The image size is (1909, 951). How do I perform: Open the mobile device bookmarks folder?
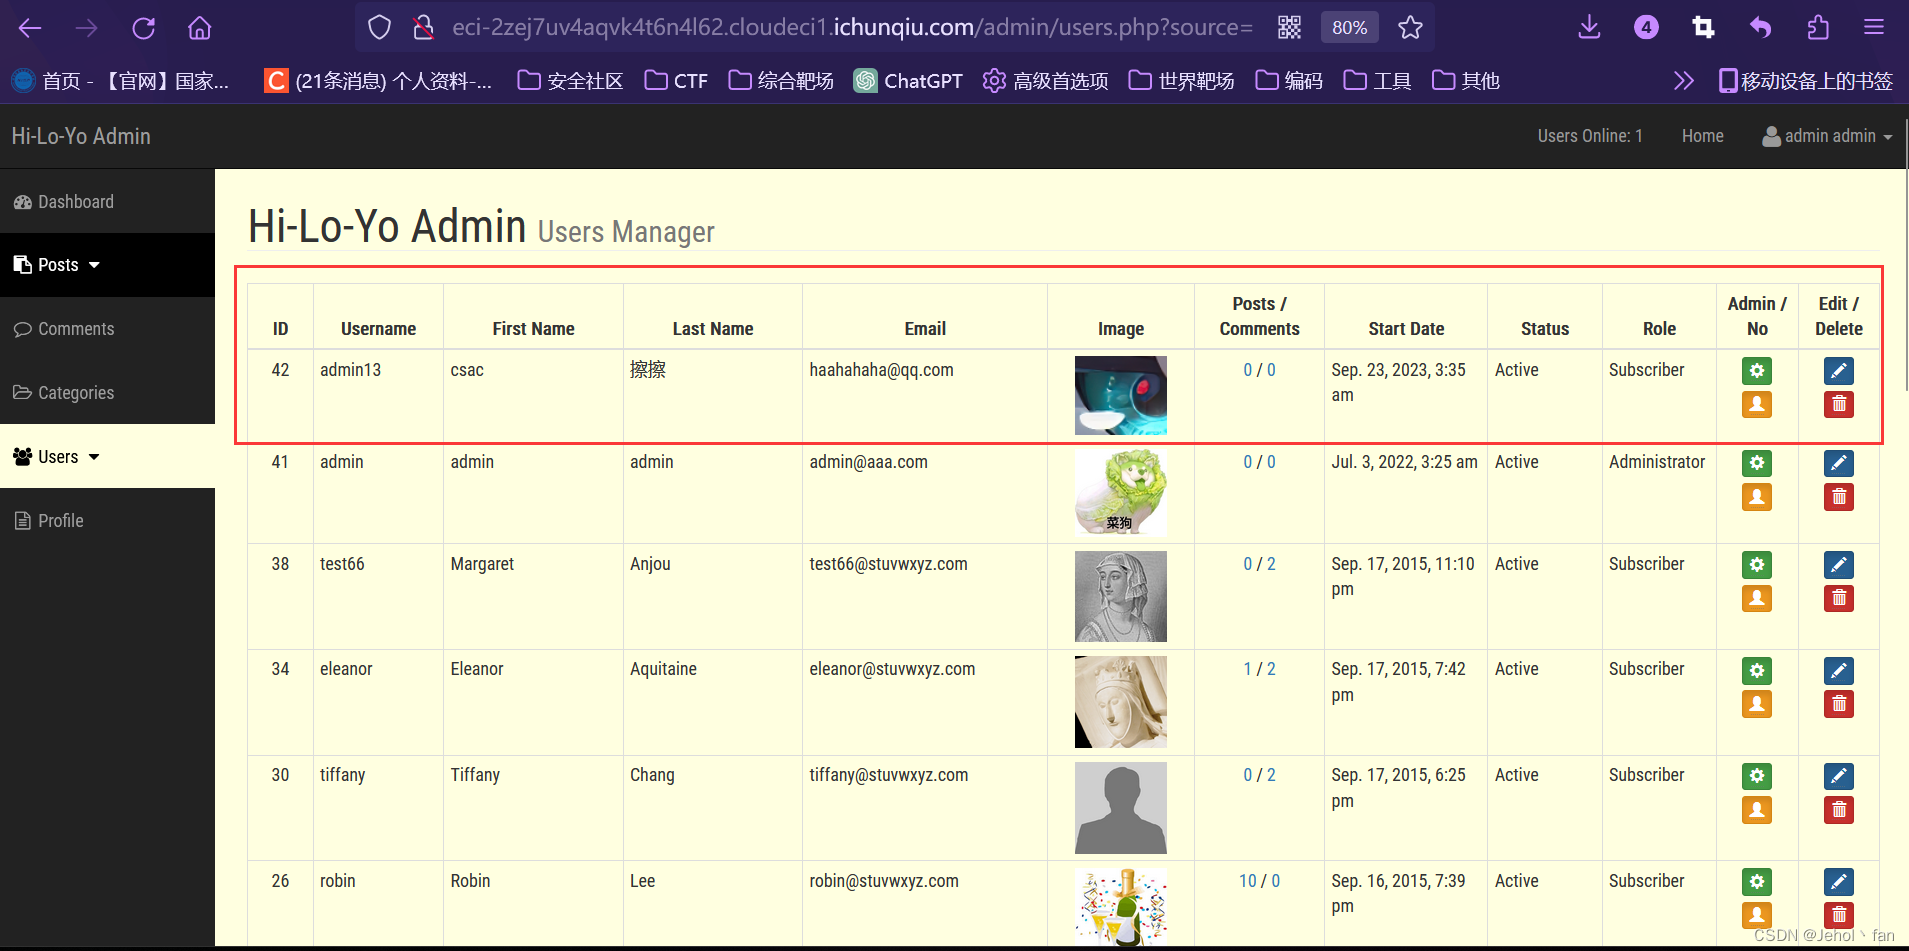pos(1805,81)
